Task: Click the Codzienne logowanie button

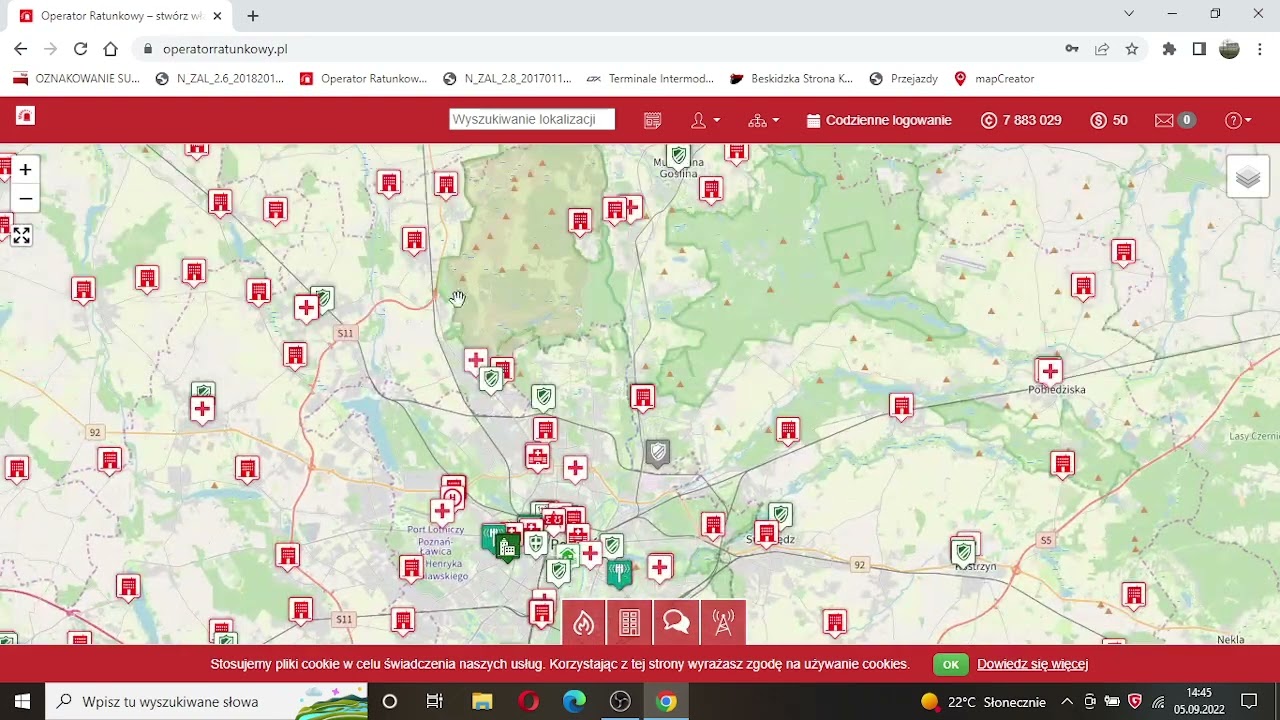Action: pyautogui.click(x=879, y=120)
